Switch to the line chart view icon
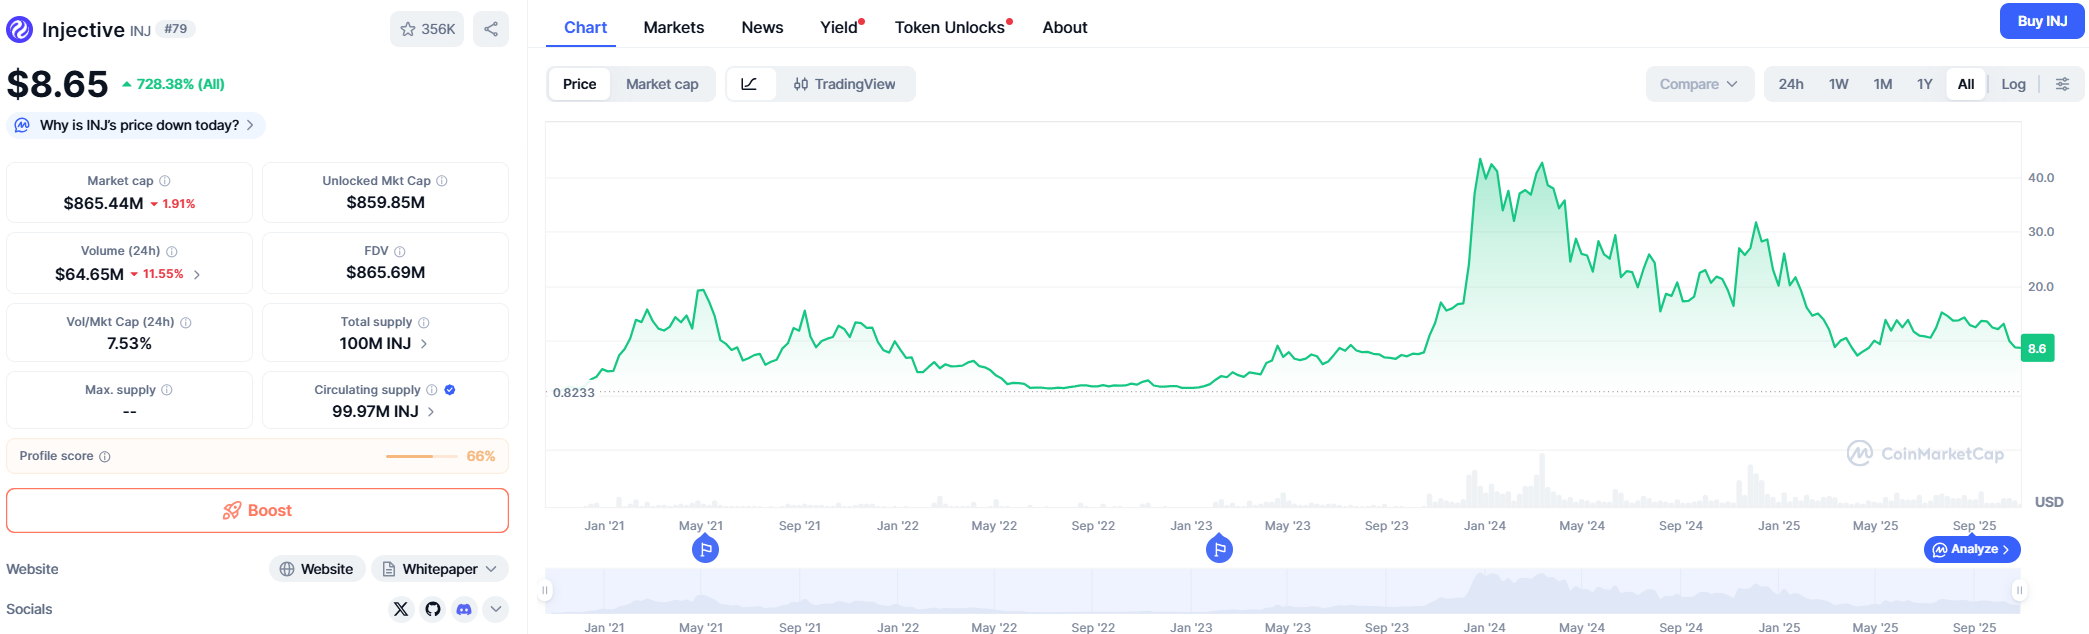This screenshot has width=2089, height=634. coord(750,84)
